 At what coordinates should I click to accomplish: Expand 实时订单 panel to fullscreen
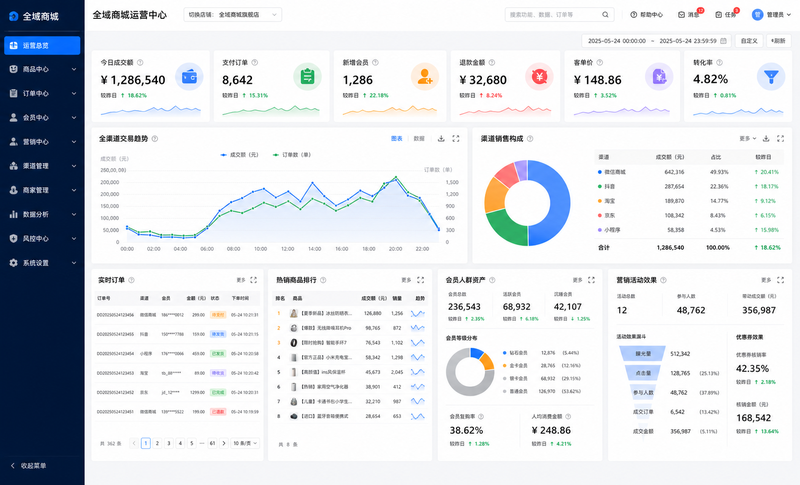[254, 280]
